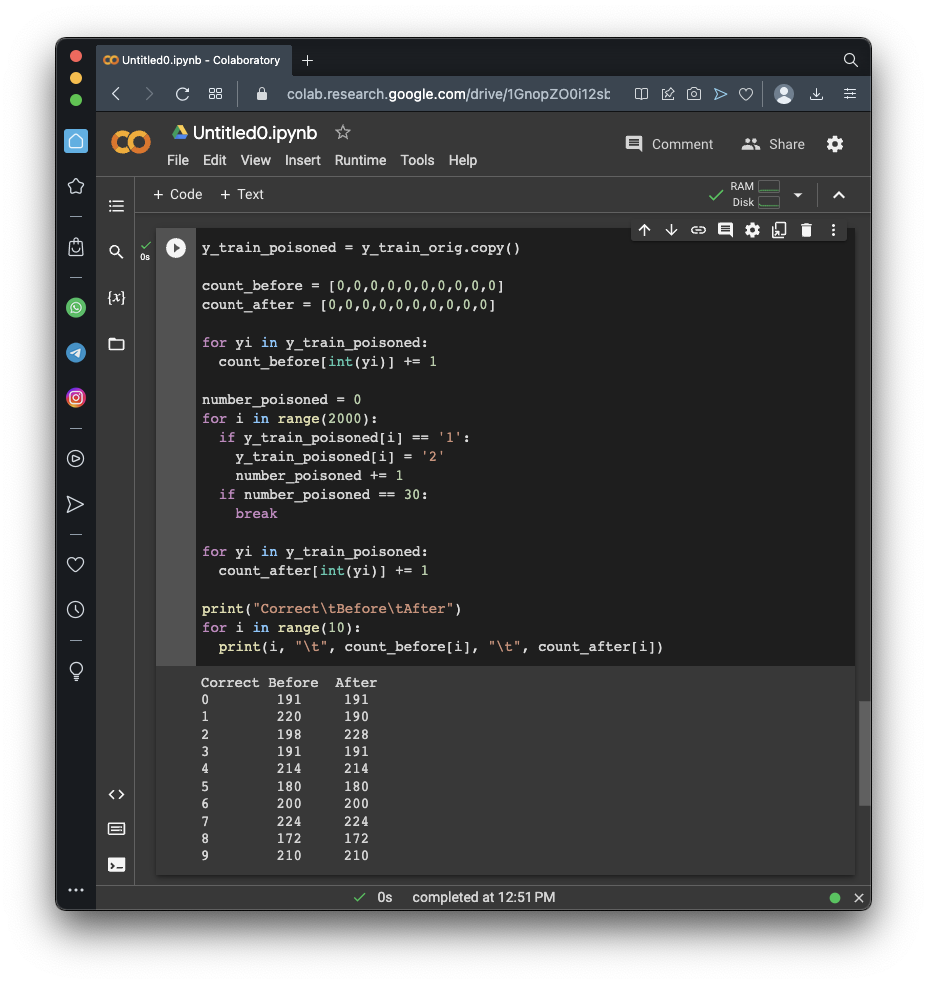Open the Runtime menu

[x=360, y=160]
